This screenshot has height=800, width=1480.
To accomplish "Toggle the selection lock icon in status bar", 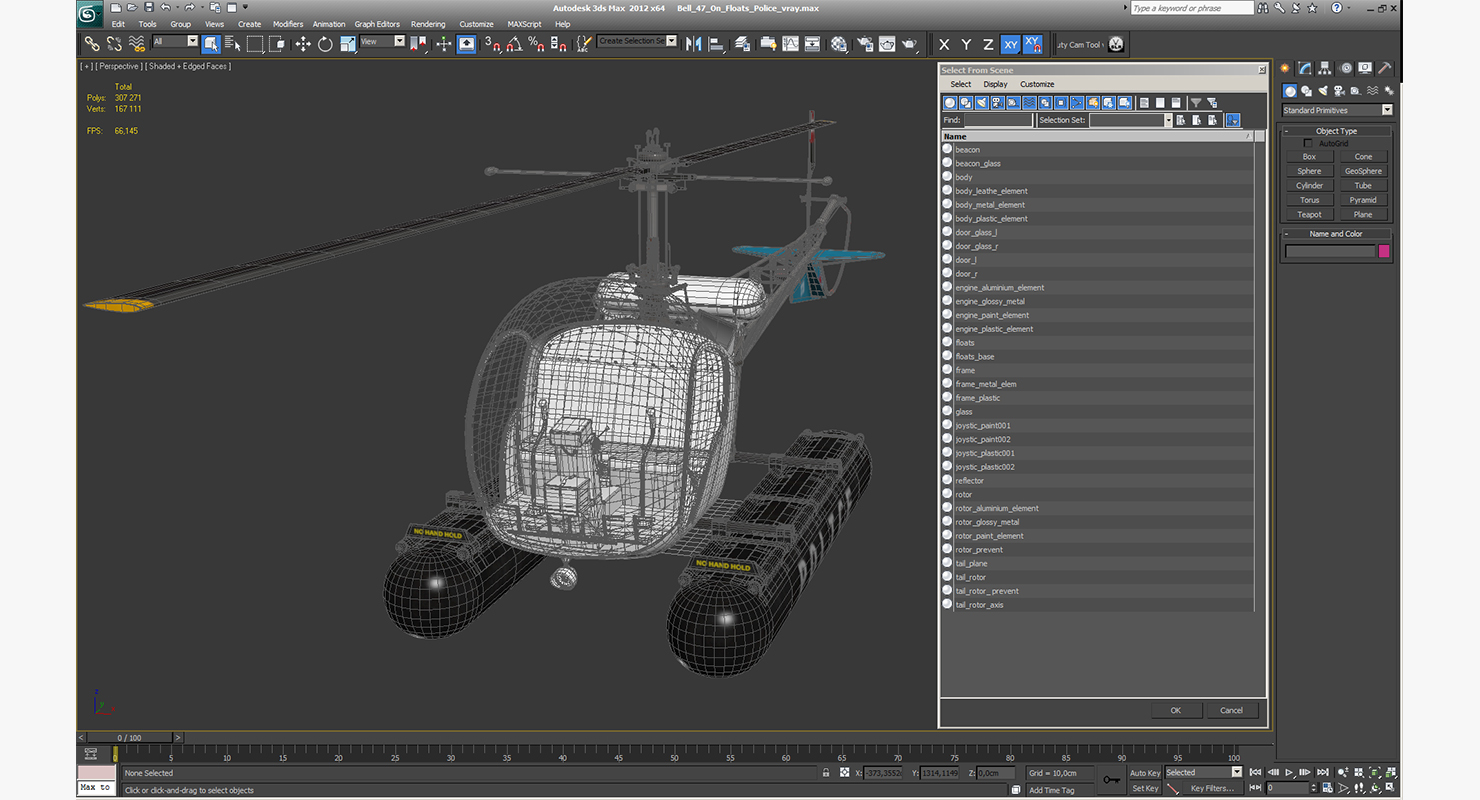I will click(826, 773).
